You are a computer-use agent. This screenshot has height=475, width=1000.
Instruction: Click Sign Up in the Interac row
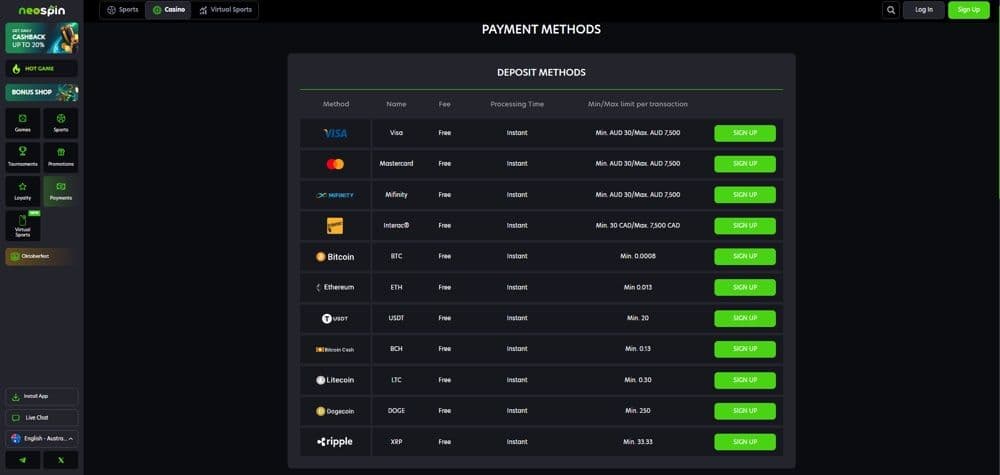pyautogui.click(x=745, y=226)
